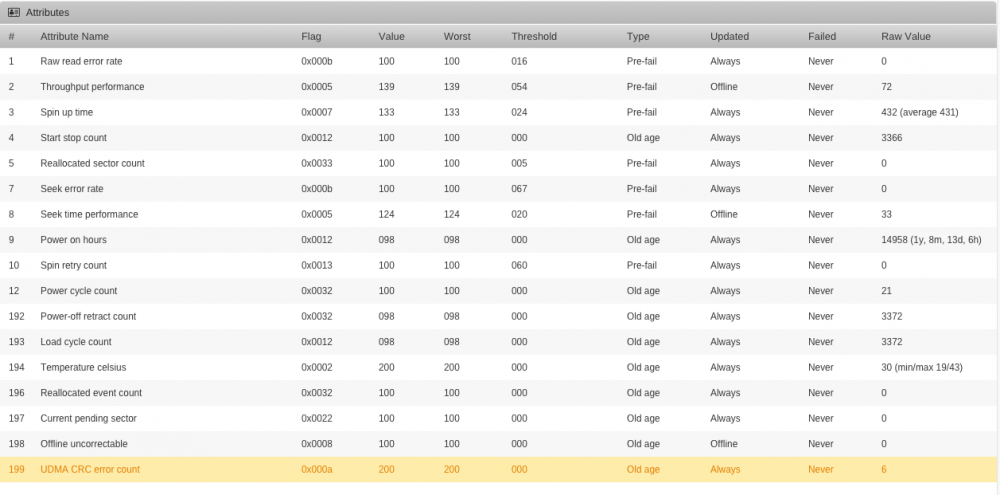Click raw value 432 (average 431)
The width and height of the screenshot is (1000, 495).
click(x=920, y=112)
